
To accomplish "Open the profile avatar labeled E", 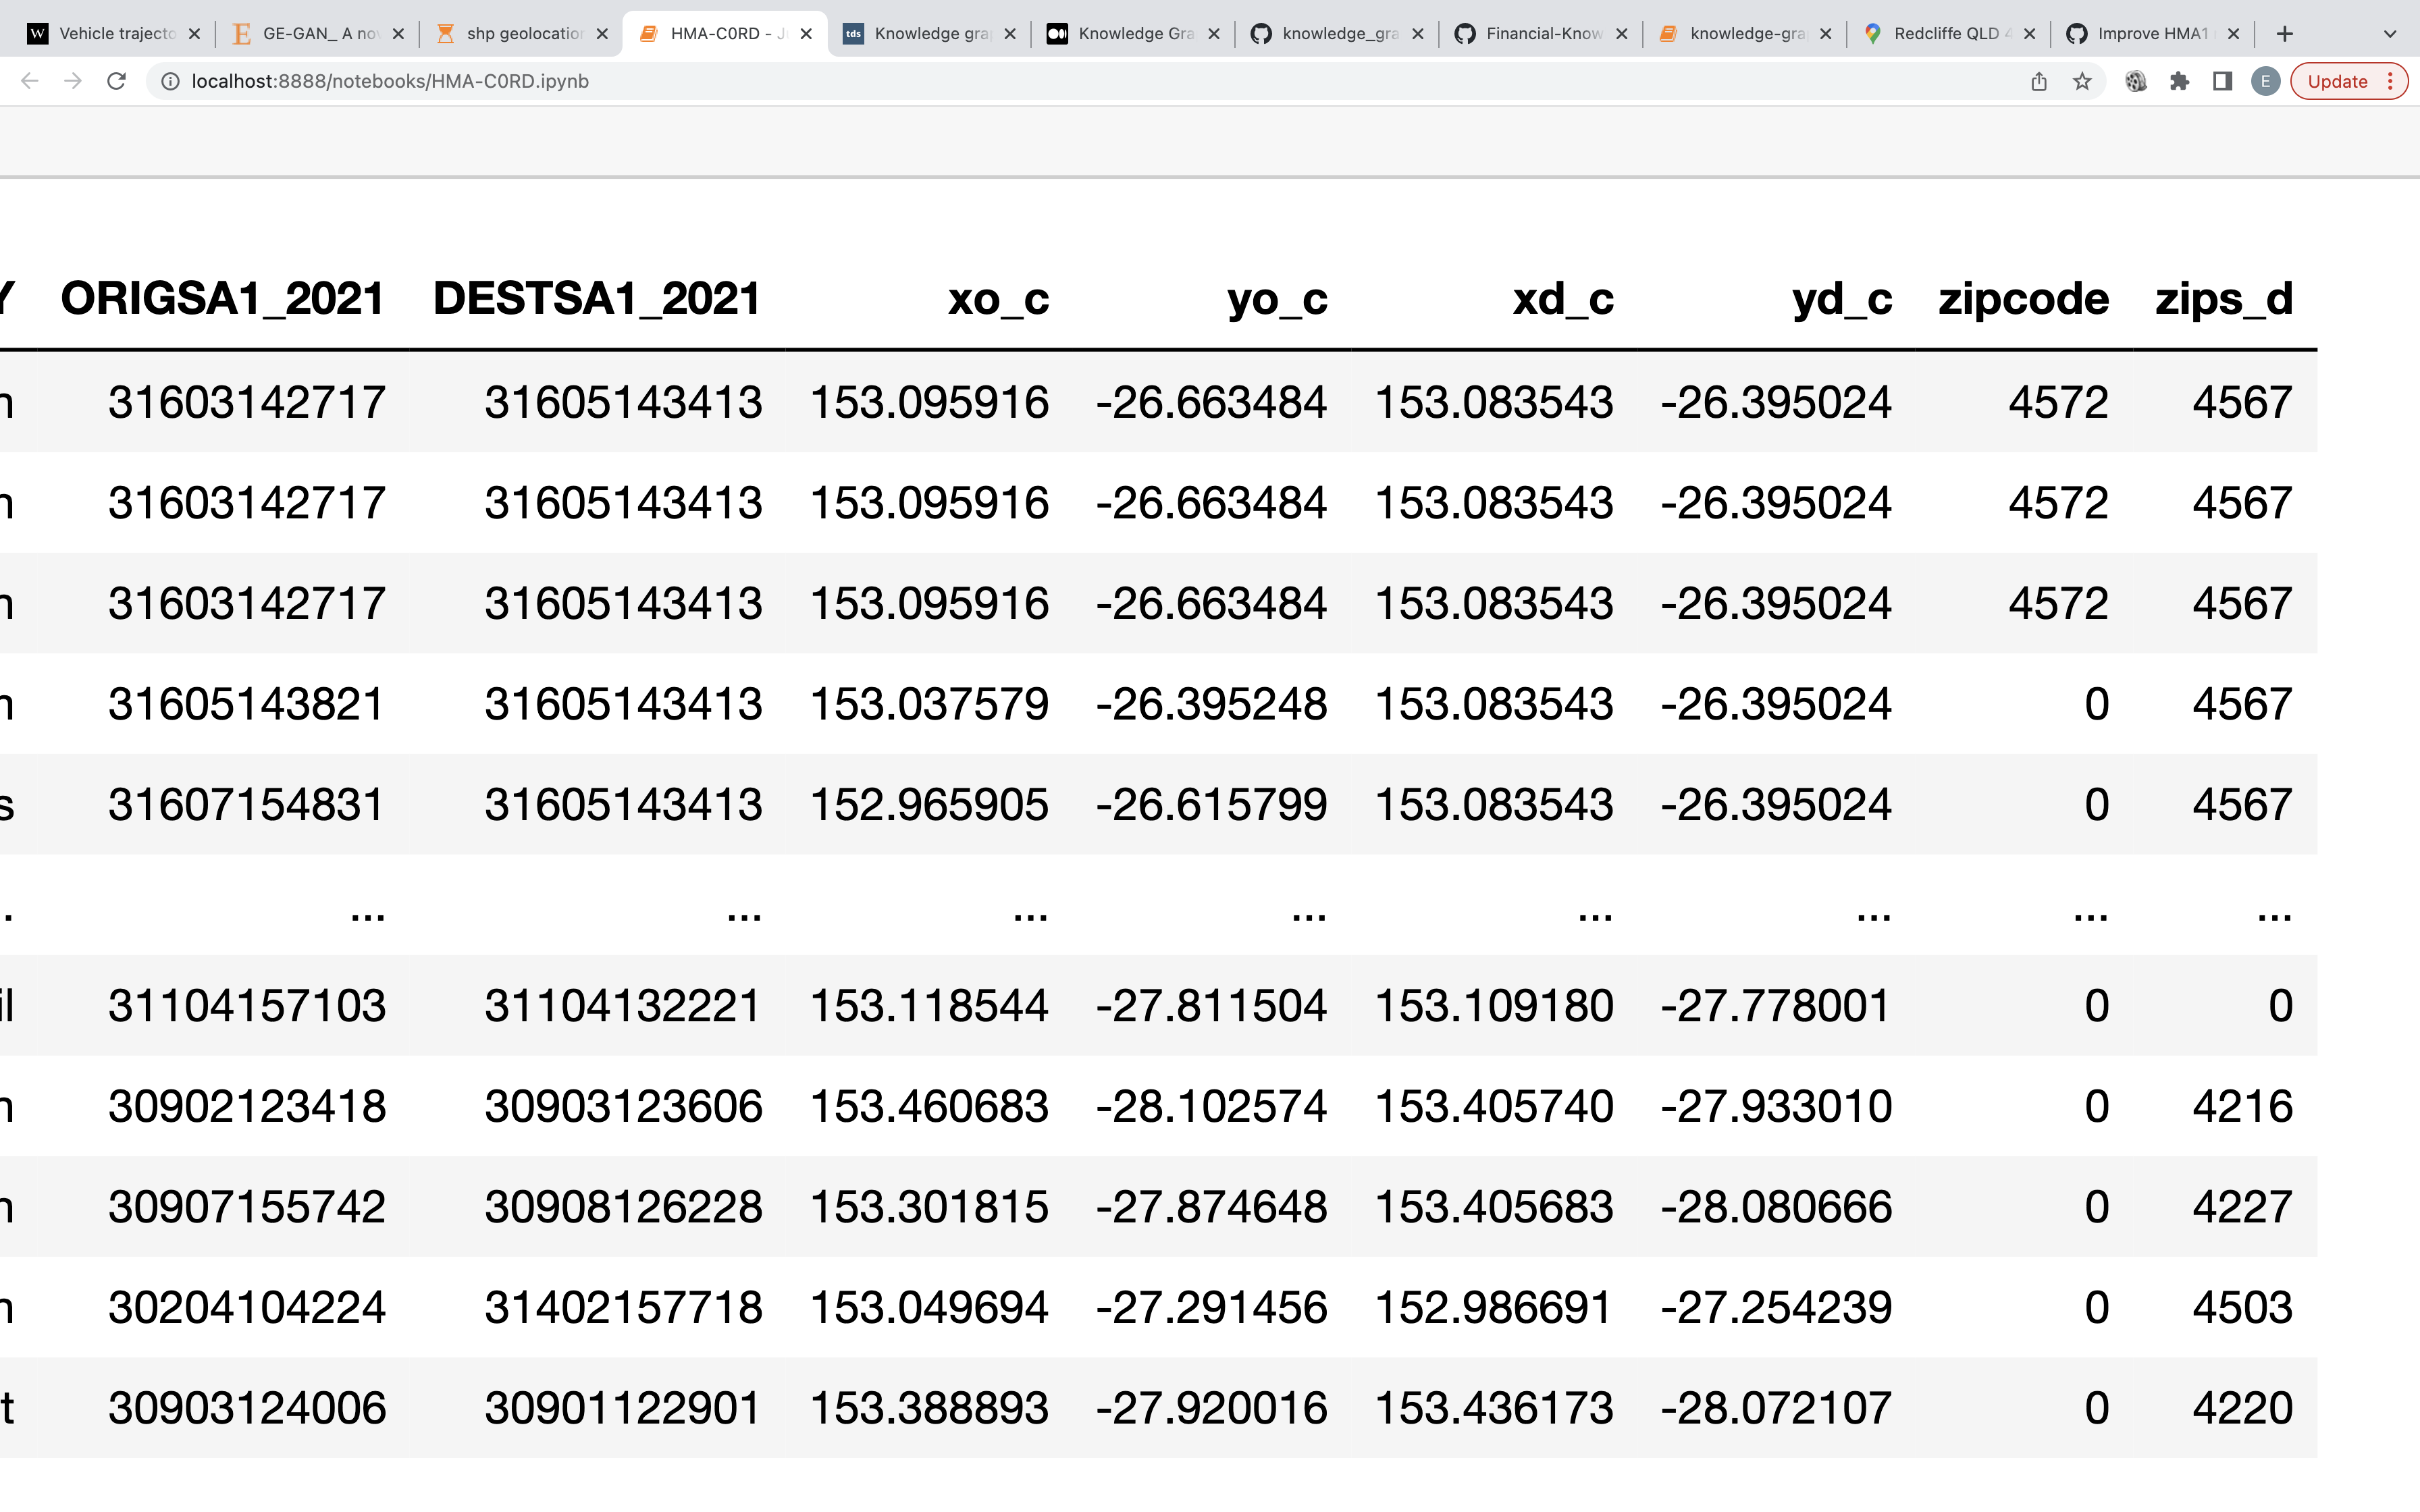I will 2265,81.
